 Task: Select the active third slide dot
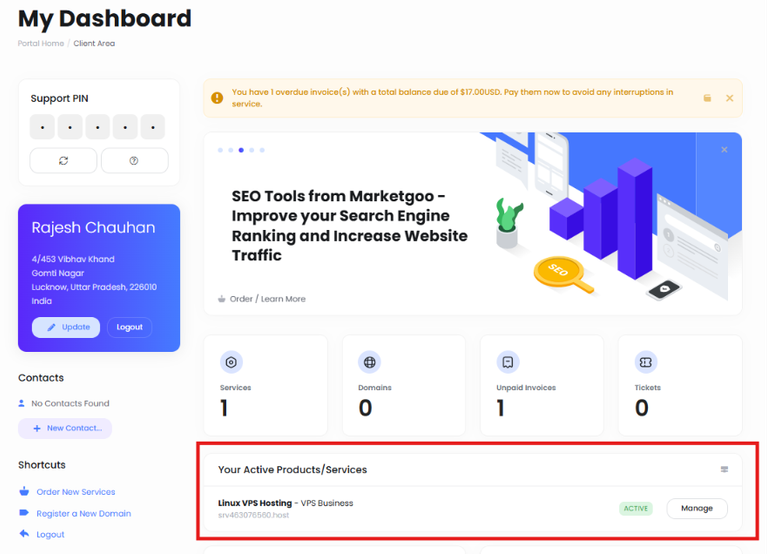(x=241, y=150)
